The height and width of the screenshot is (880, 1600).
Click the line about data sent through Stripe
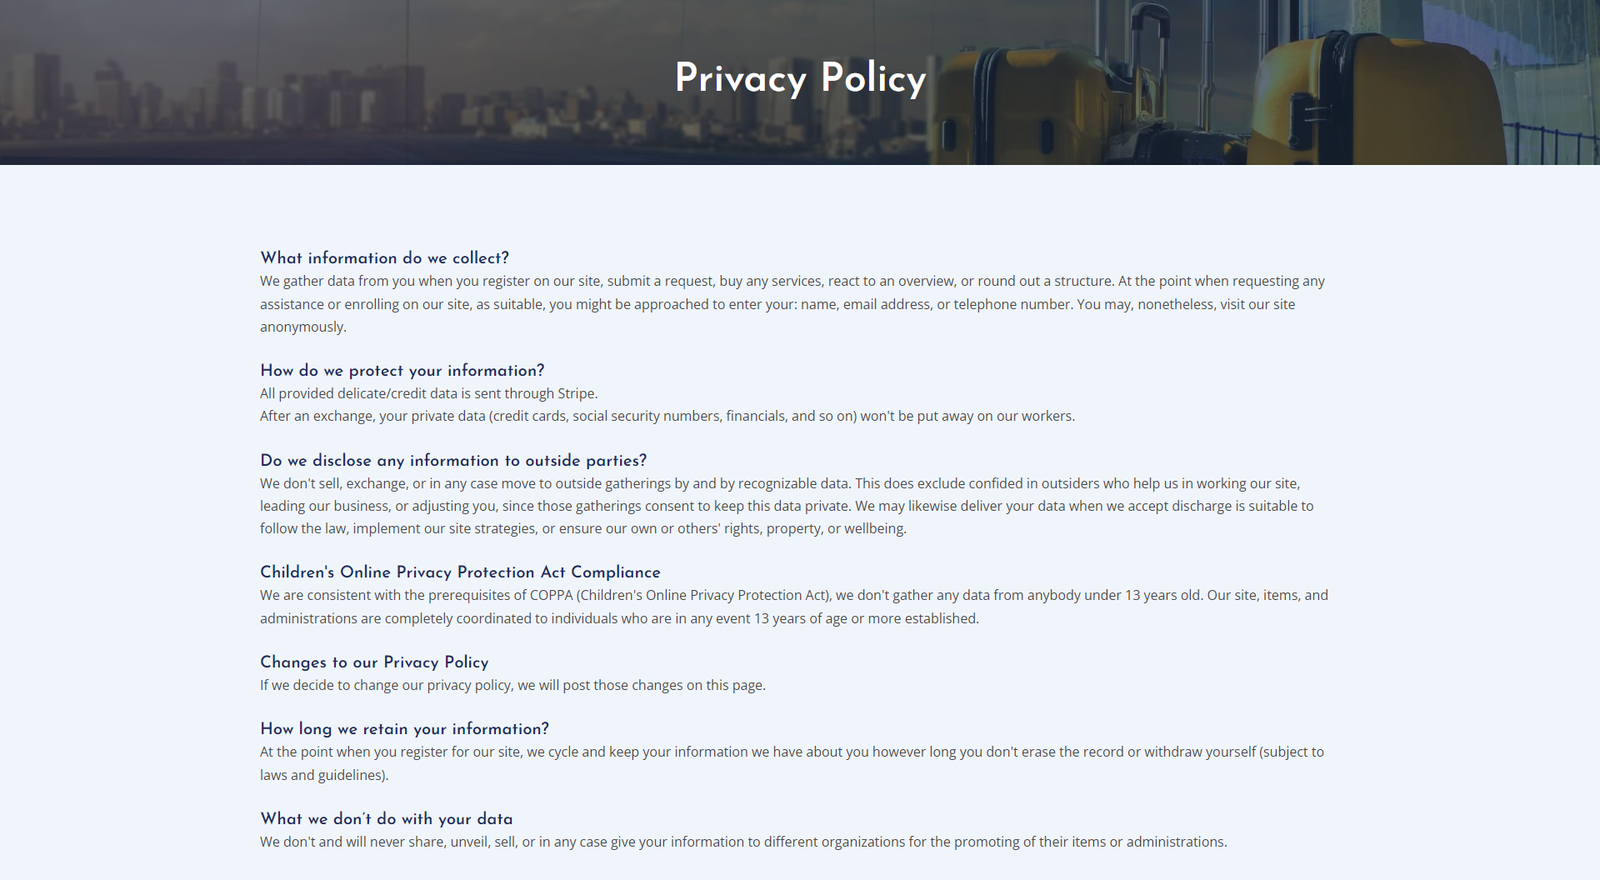pyautogui.click(x=428, y=394)
